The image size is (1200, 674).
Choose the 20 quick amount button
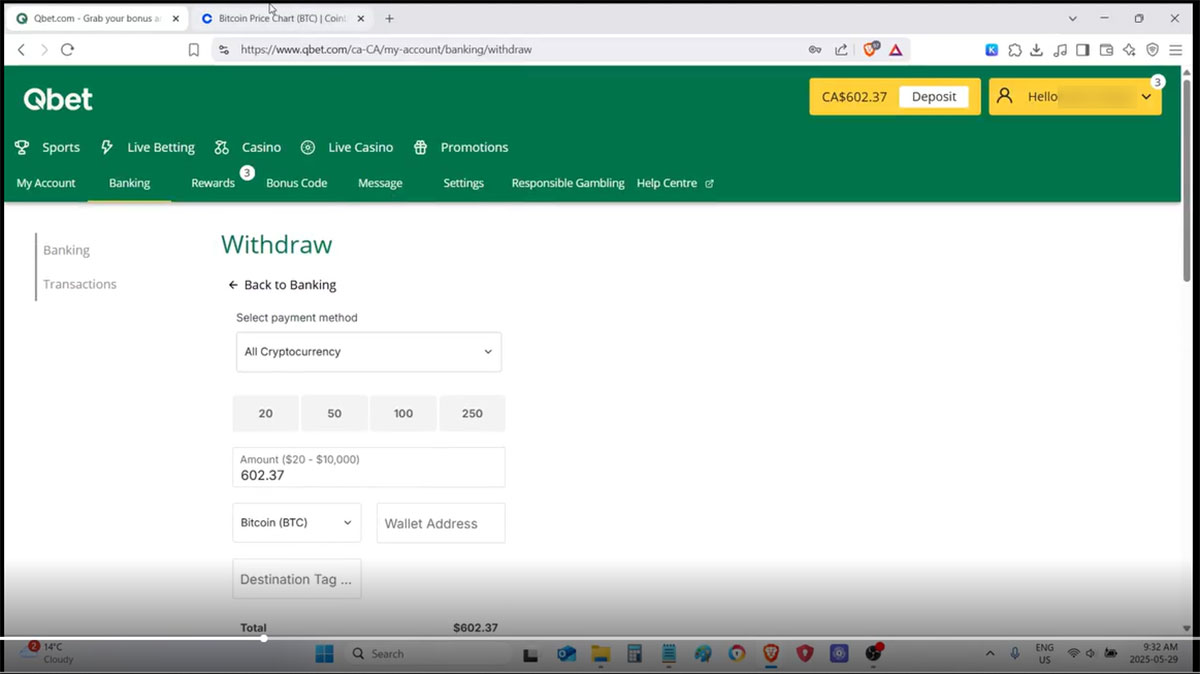pos(266,413)
